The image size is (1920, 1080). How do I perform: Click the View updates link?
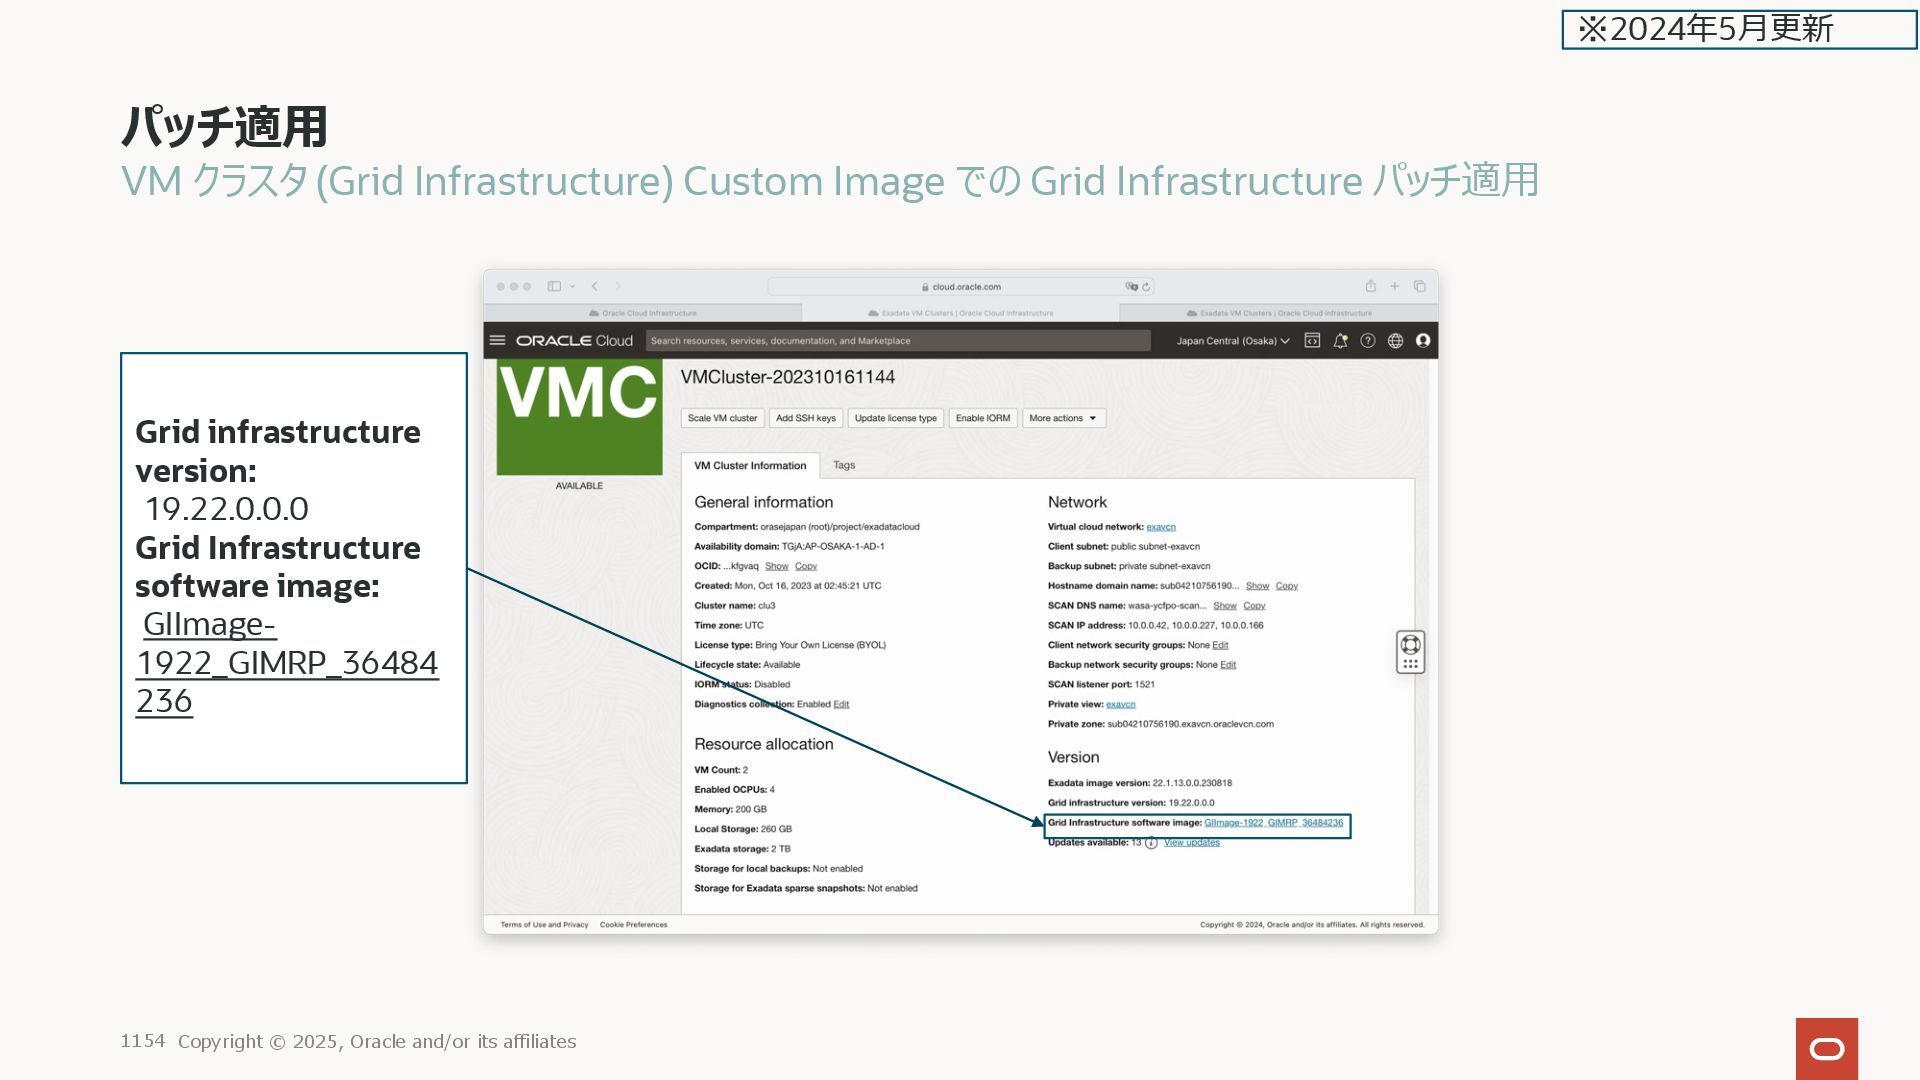1191,843
